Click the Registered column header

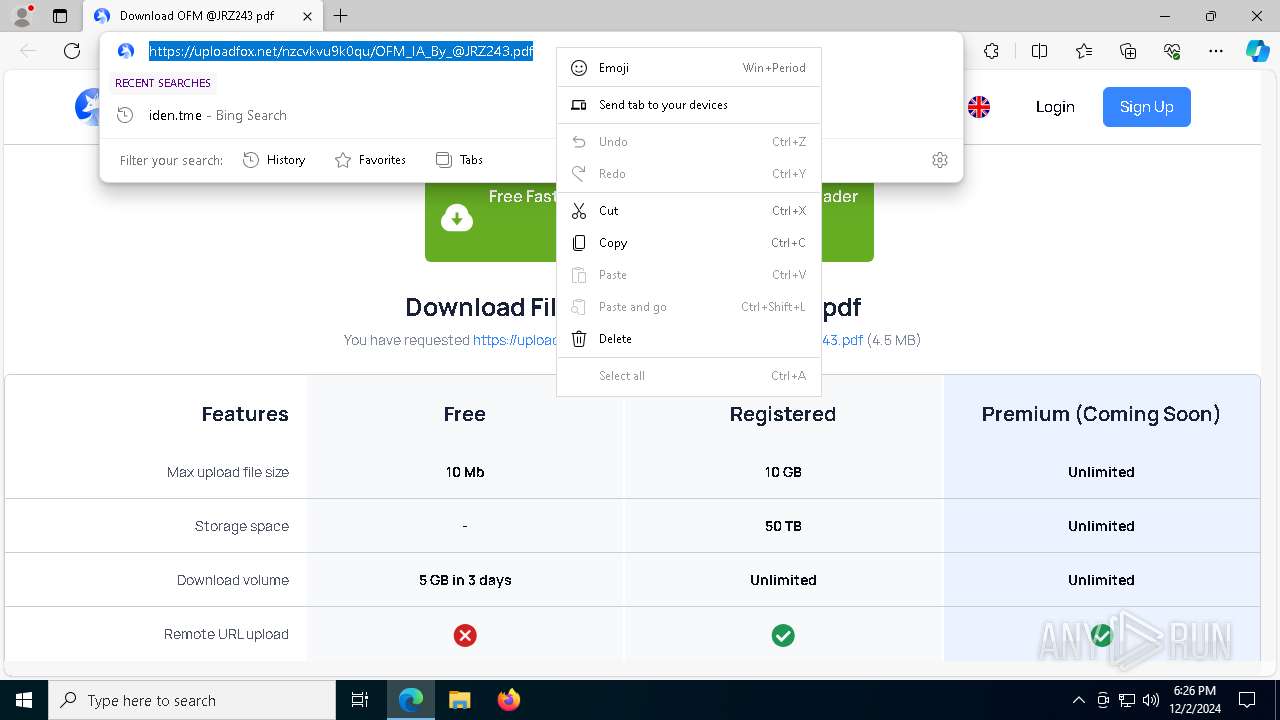coord(783,414)
